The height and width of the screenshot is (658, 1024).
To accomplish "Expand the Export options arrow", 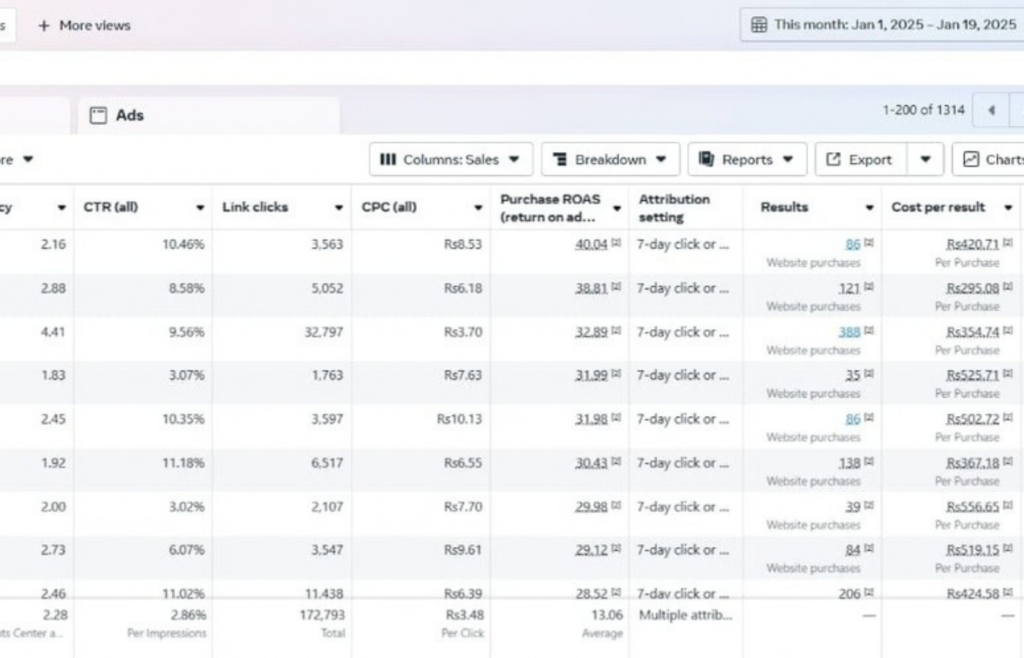I will coord(925,159).
